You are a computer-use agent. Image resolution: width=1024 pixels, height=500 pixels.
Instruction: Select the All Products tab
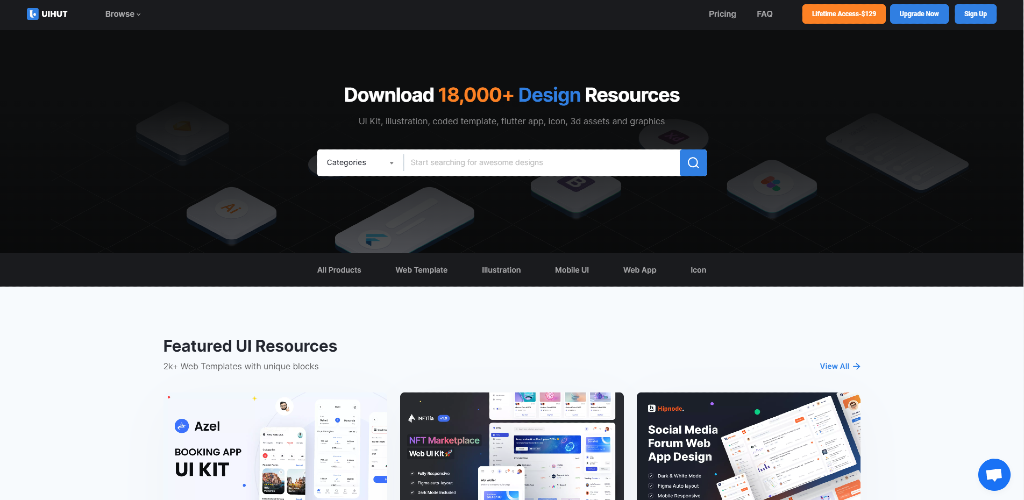pyautogui.click(x=339, y=270)
